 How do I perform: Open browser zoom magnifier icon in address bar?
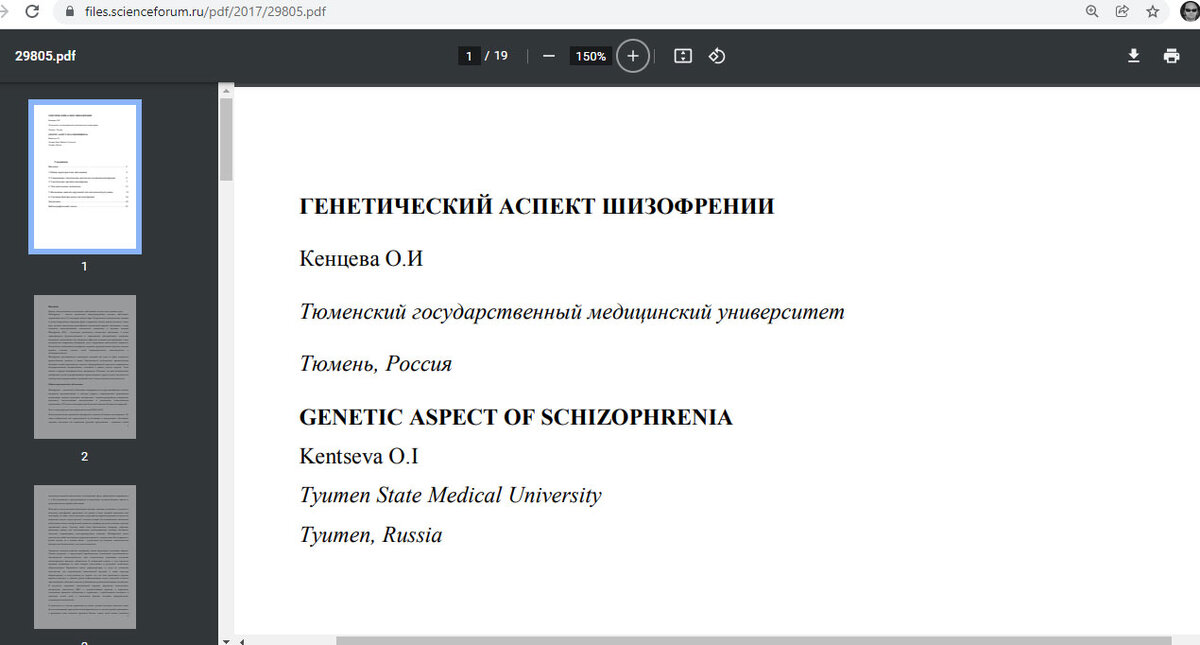point(1092,12)
